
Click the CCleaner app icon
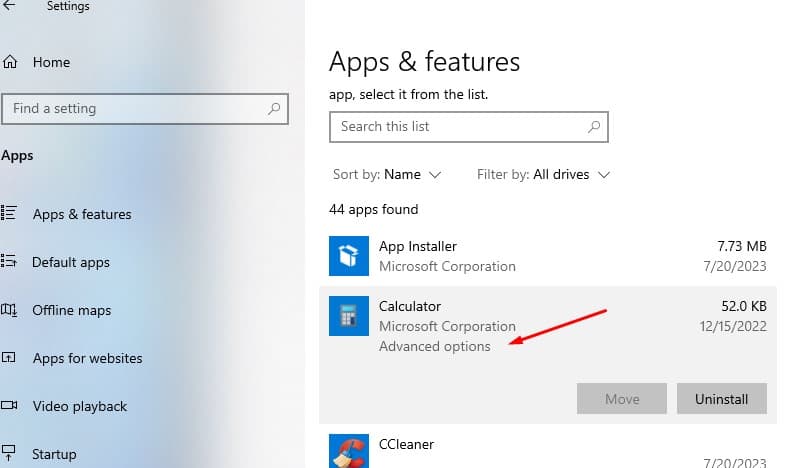[x=349, y=451]
